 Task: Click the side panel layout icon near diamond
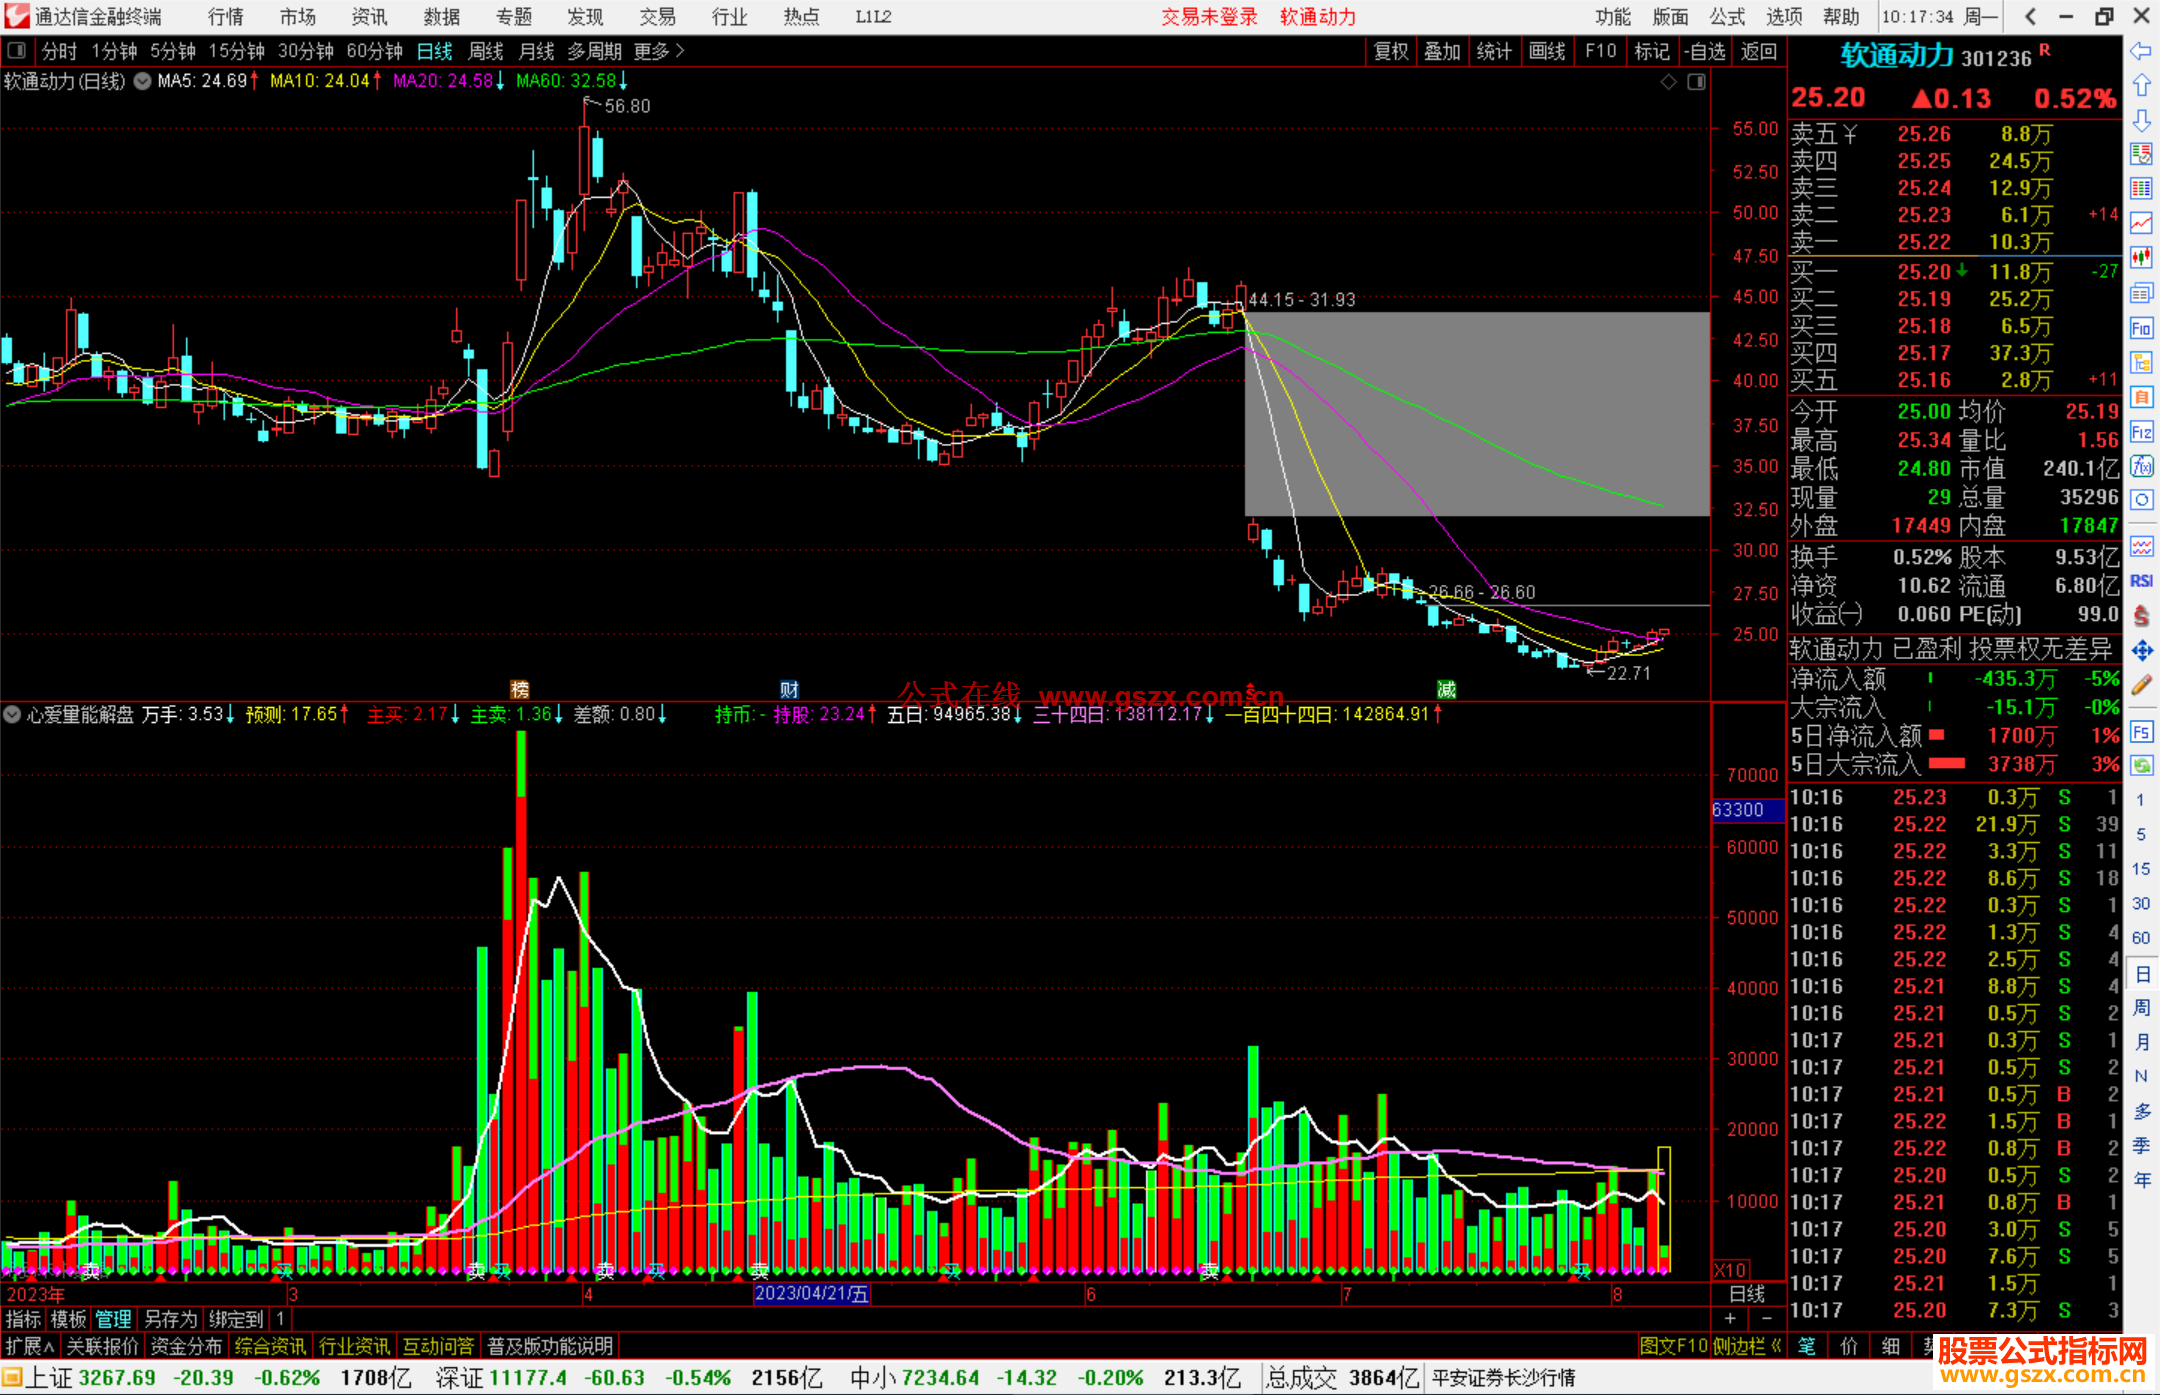click(x=1696, y=82)
